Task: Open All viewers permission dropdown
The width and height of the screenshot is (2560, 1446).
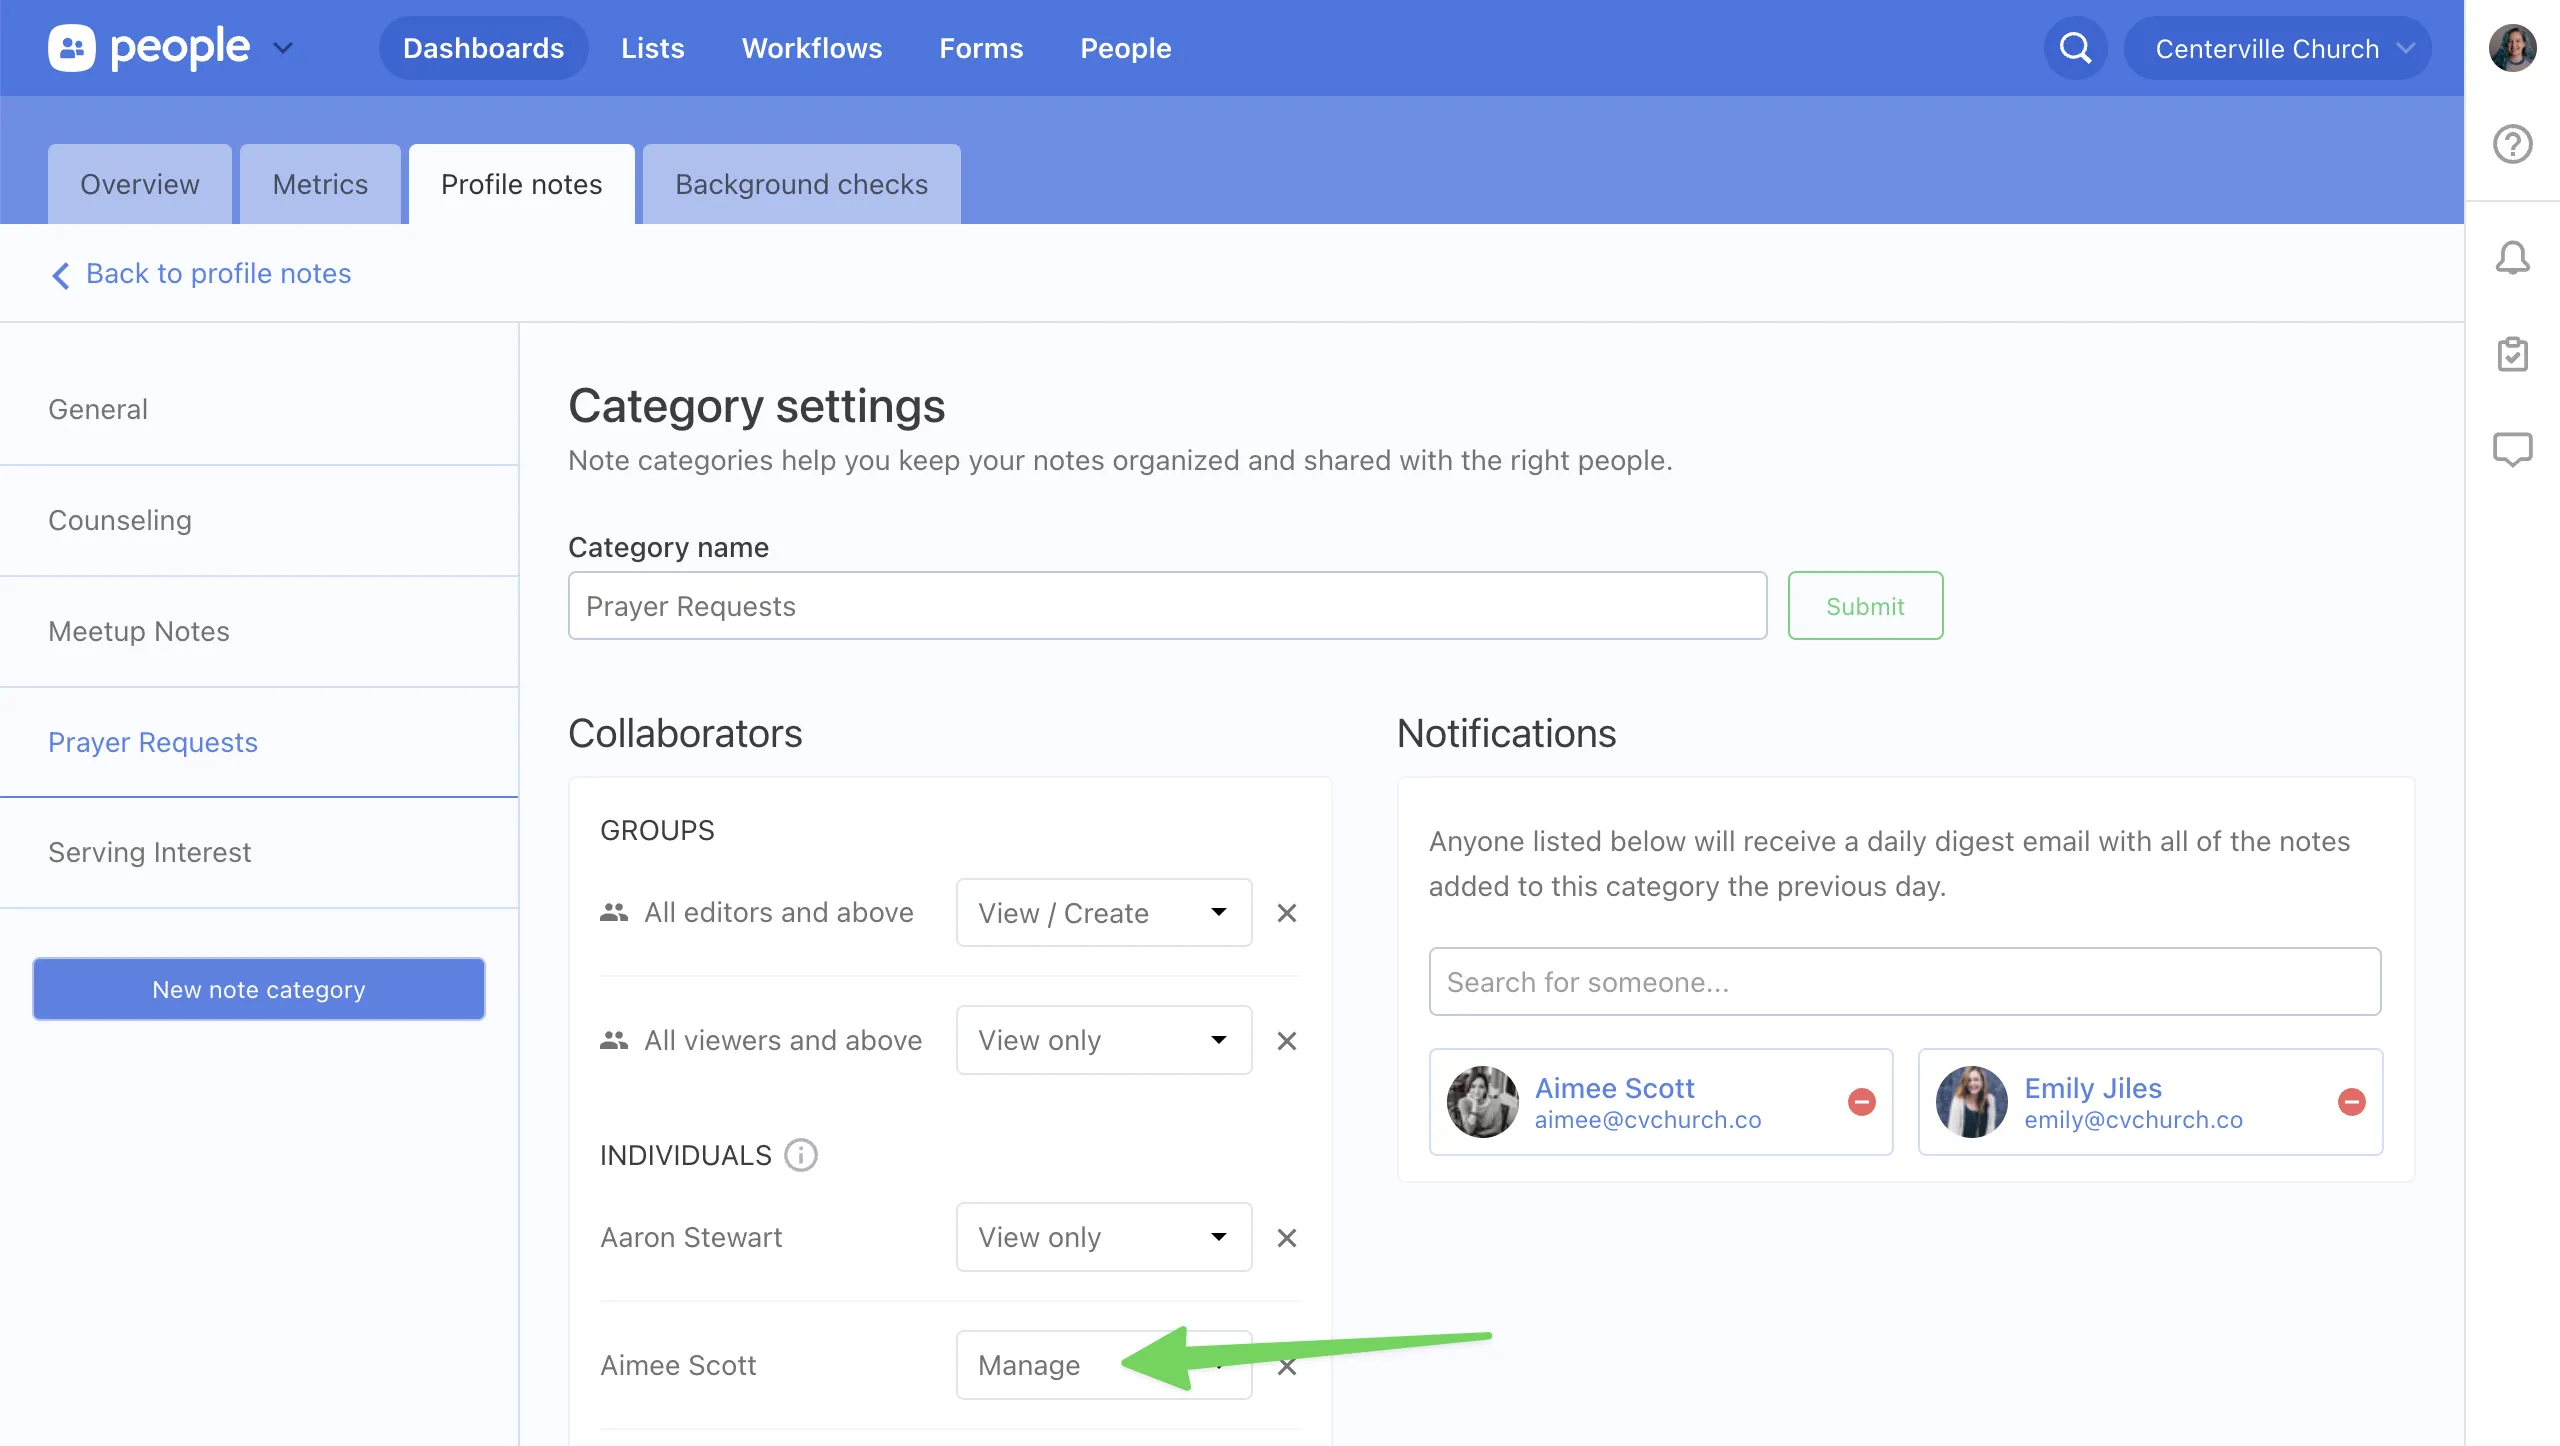Action: point(1103,1040)
